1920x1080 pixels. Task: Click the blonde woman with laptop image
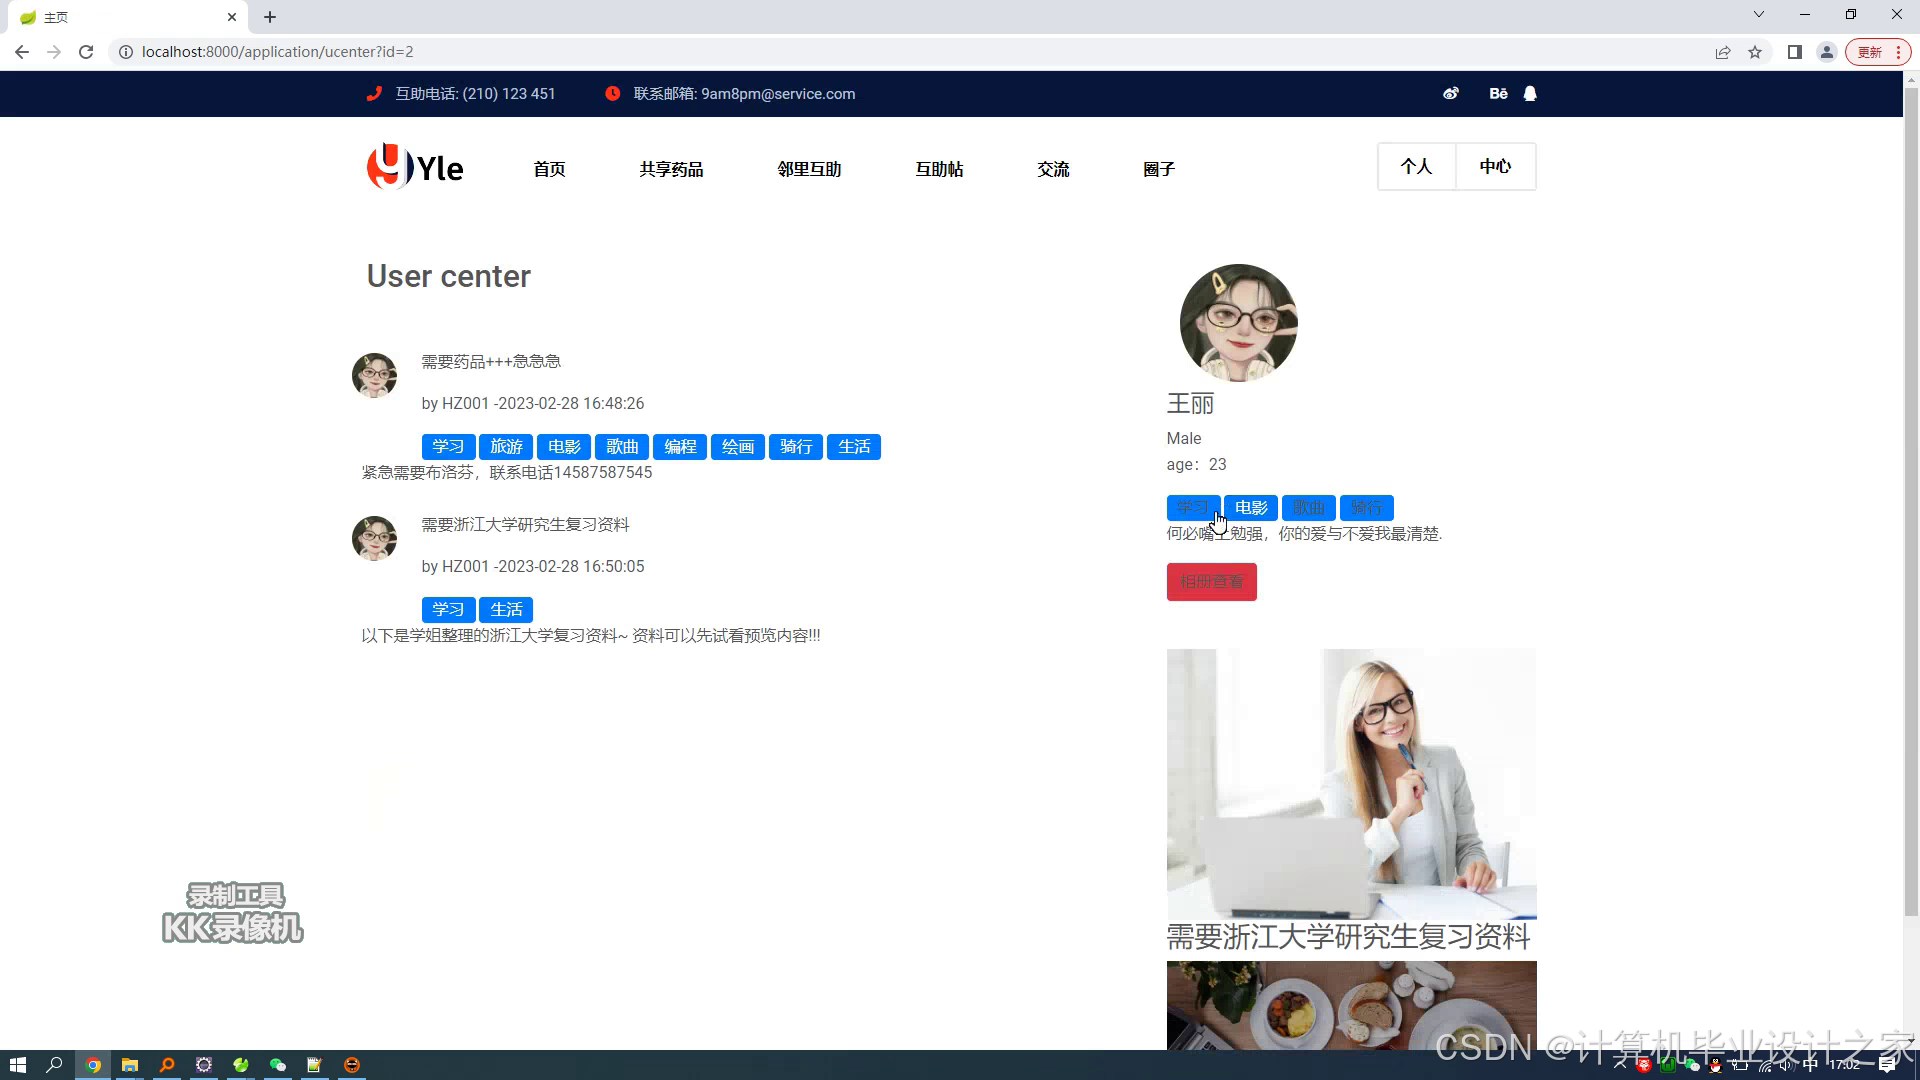coord(1351,783)
